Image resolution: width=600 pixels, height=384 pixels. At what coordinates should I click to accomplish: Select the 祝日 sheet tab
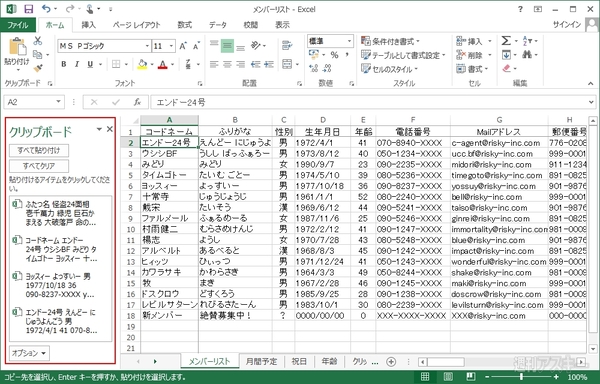(x=299, y=361)
